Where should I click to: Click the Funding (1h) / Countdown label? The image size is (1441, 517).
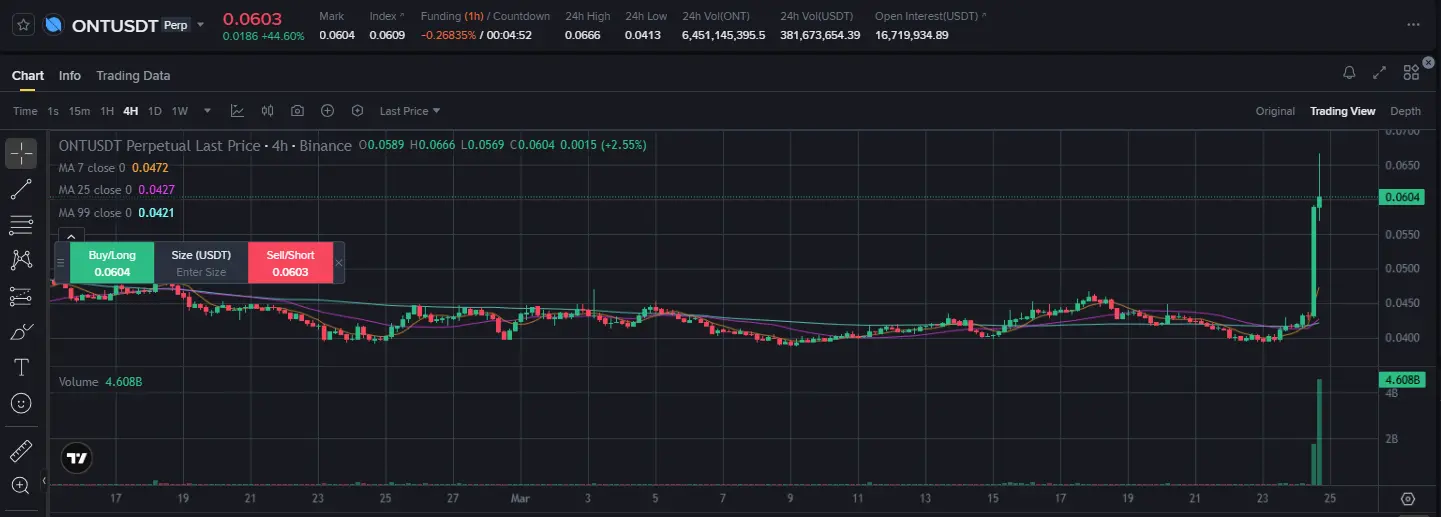tap(485, 16)
